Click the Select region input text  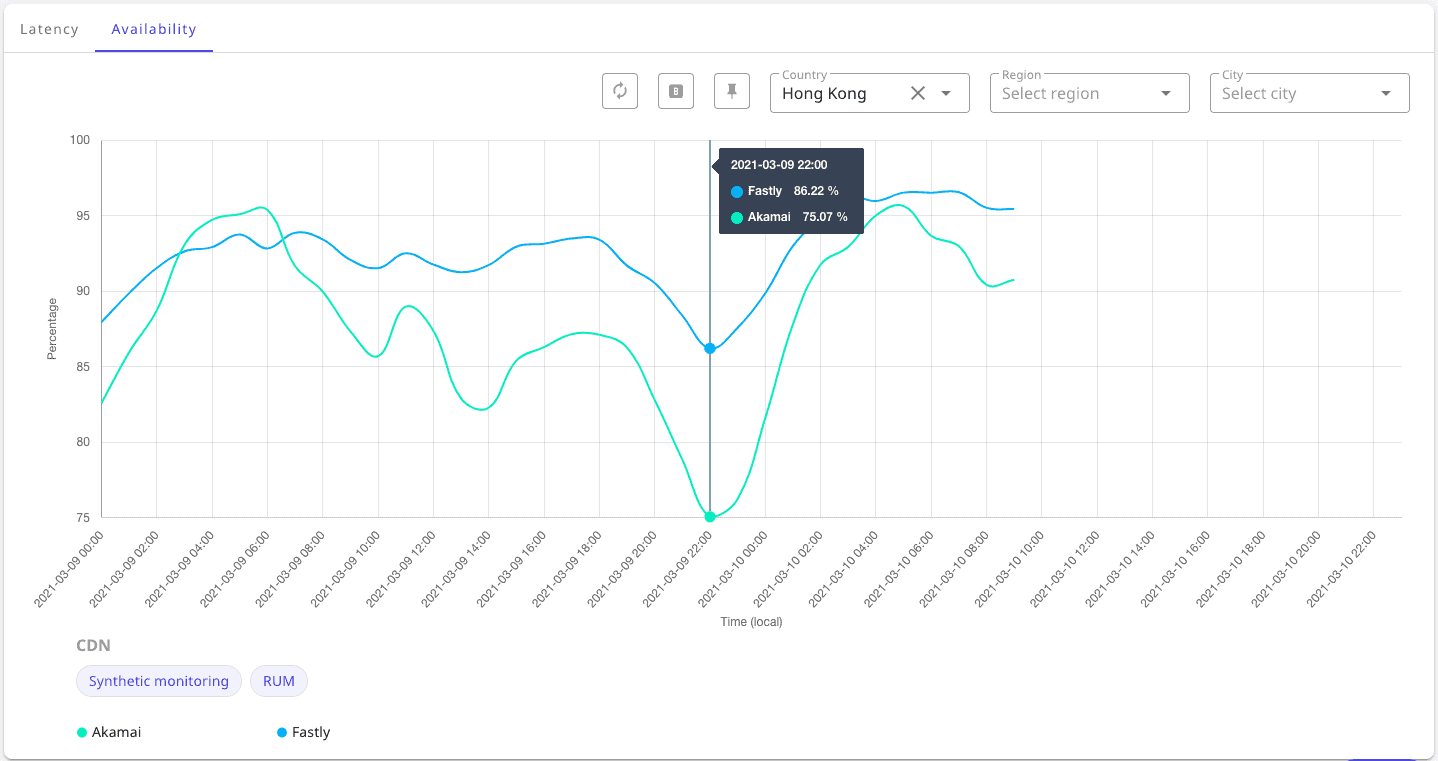click(x=1050, y=93)
